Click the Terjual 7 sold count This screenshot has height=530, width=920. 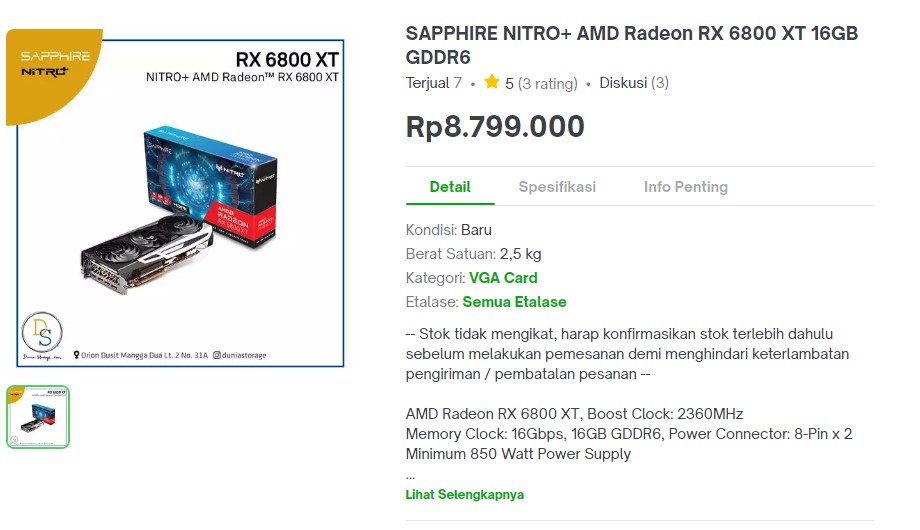tap(433, 83)
